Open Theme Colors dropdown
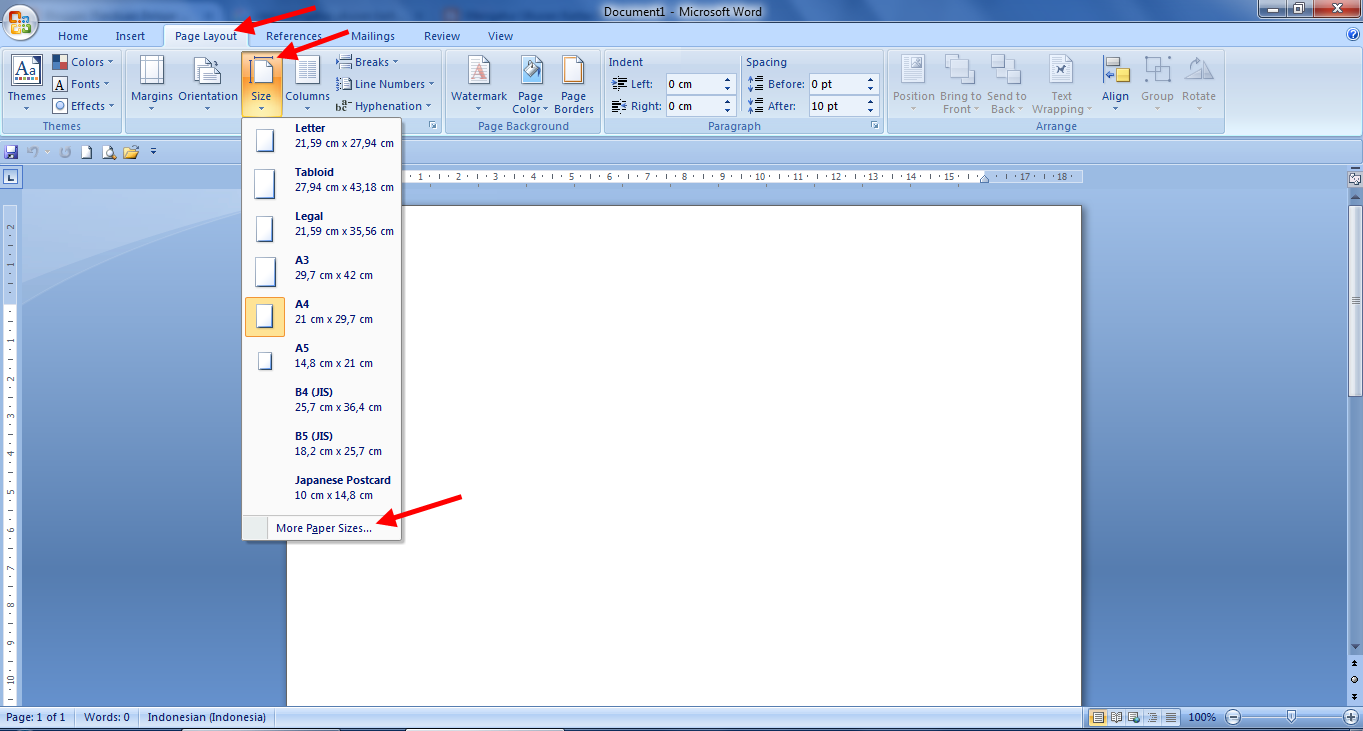Screen dimensions: 1363x731 (x=83, y=62)
